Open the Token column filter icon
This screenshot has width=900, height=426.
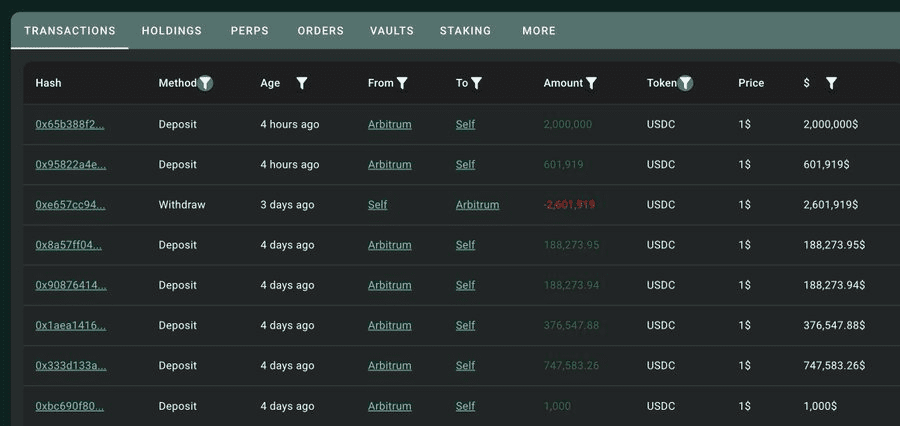pyautogui.click(x=685, y=83)
